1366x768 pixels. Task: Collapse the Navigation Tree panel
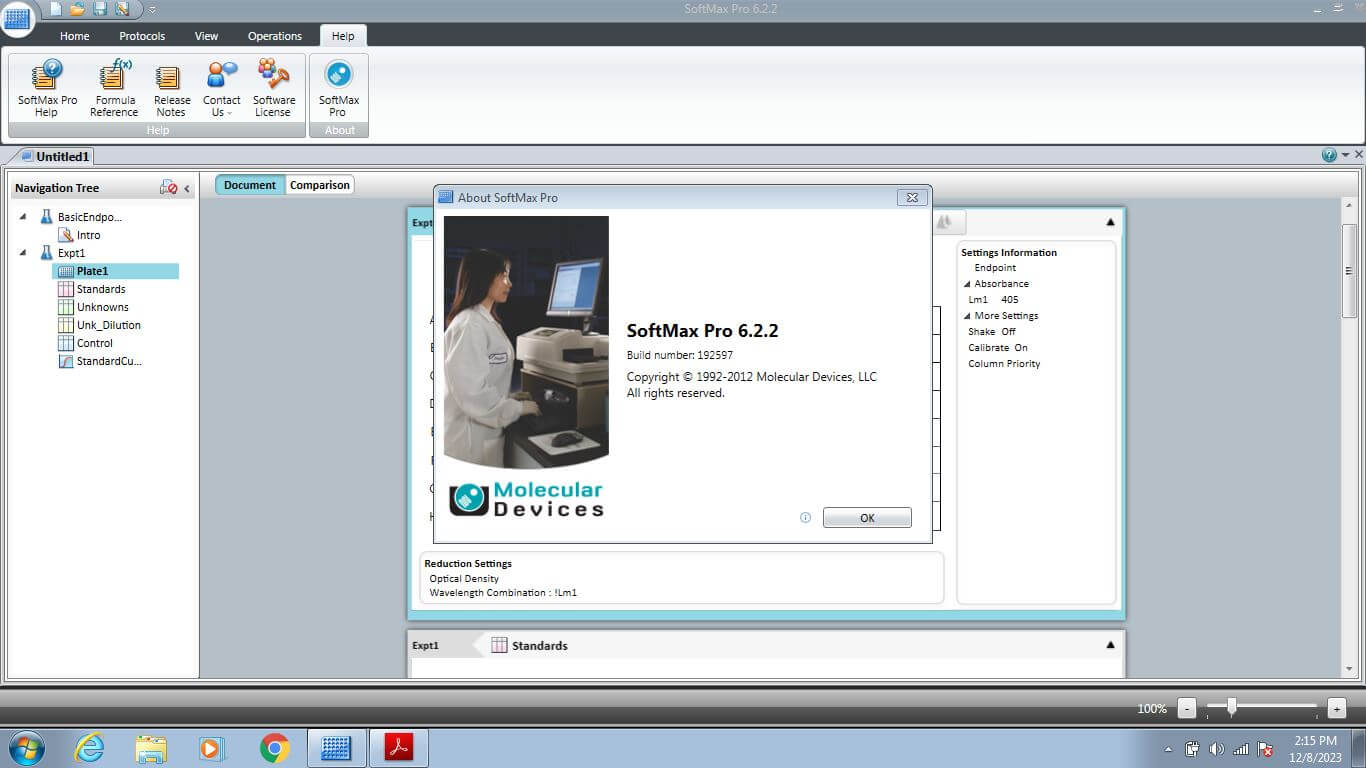pyautogui.click(x=187, y=188)
